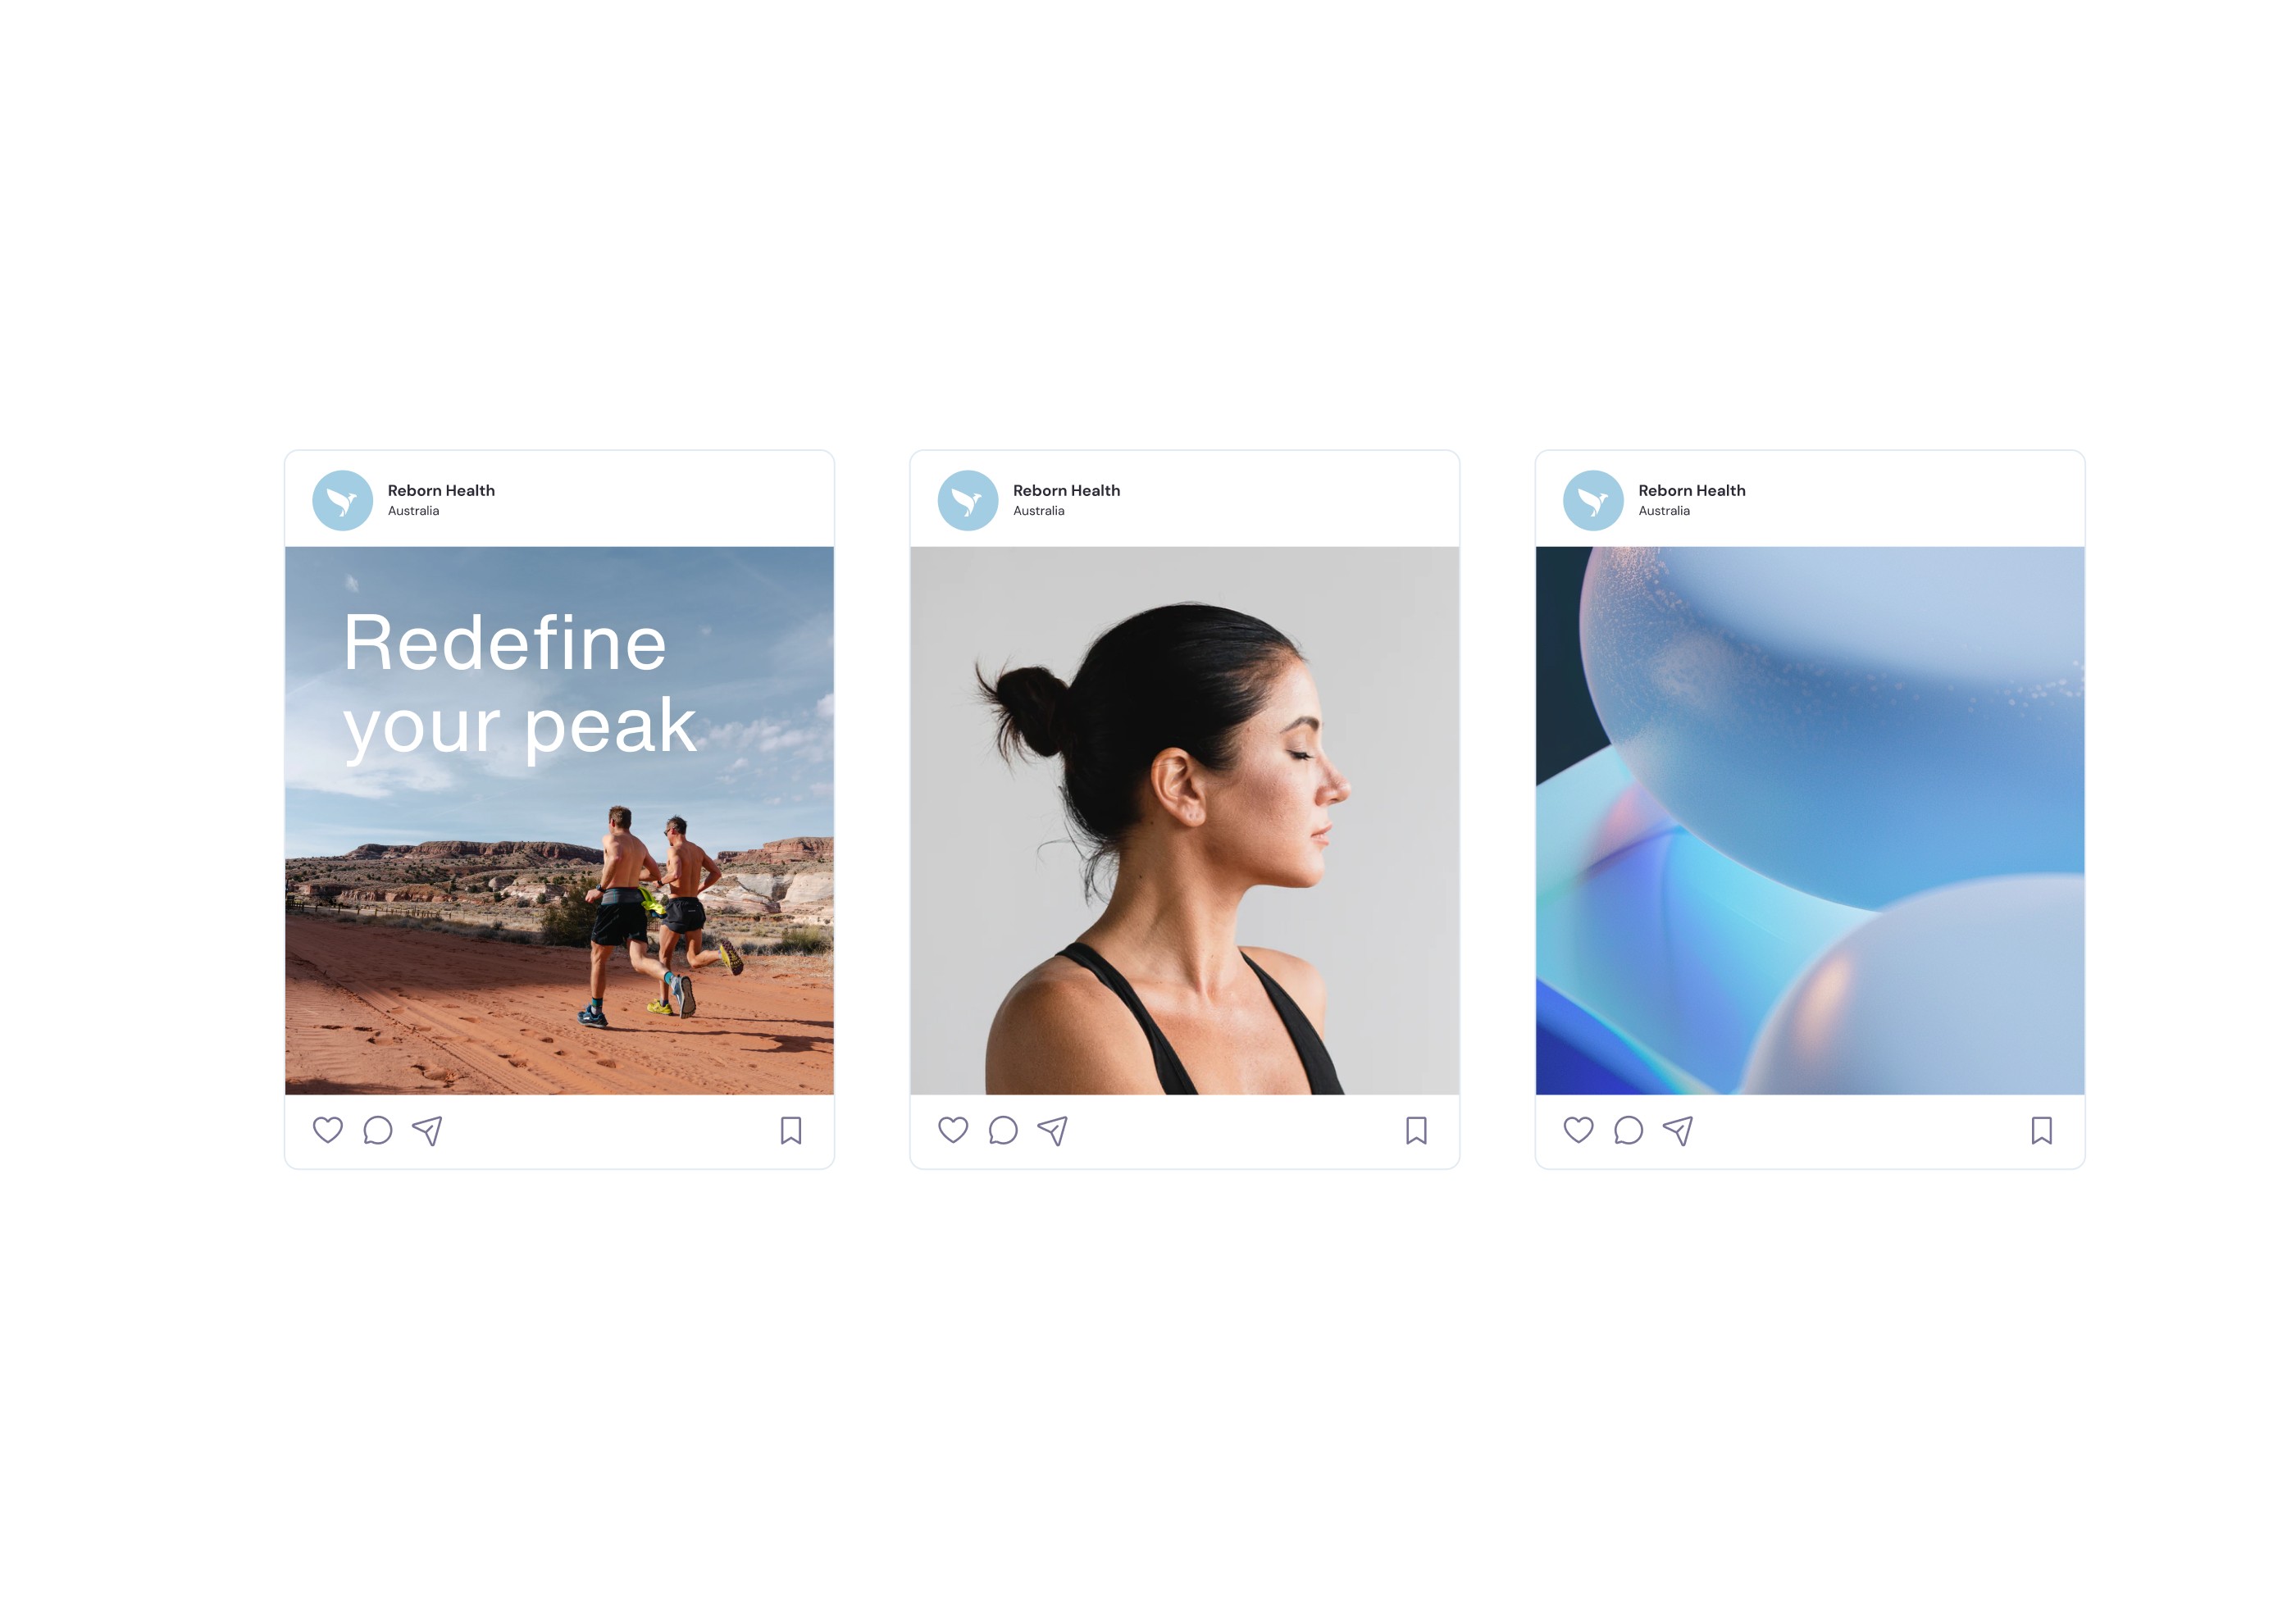Send the woman portrait post via share icon

click(x=1052, y=1131)
